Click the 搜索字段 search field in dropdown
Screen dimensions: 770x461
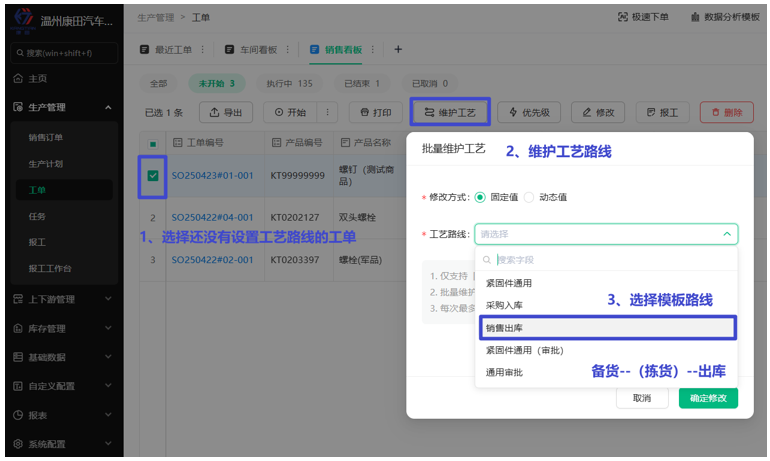click(x=606, y=260)
